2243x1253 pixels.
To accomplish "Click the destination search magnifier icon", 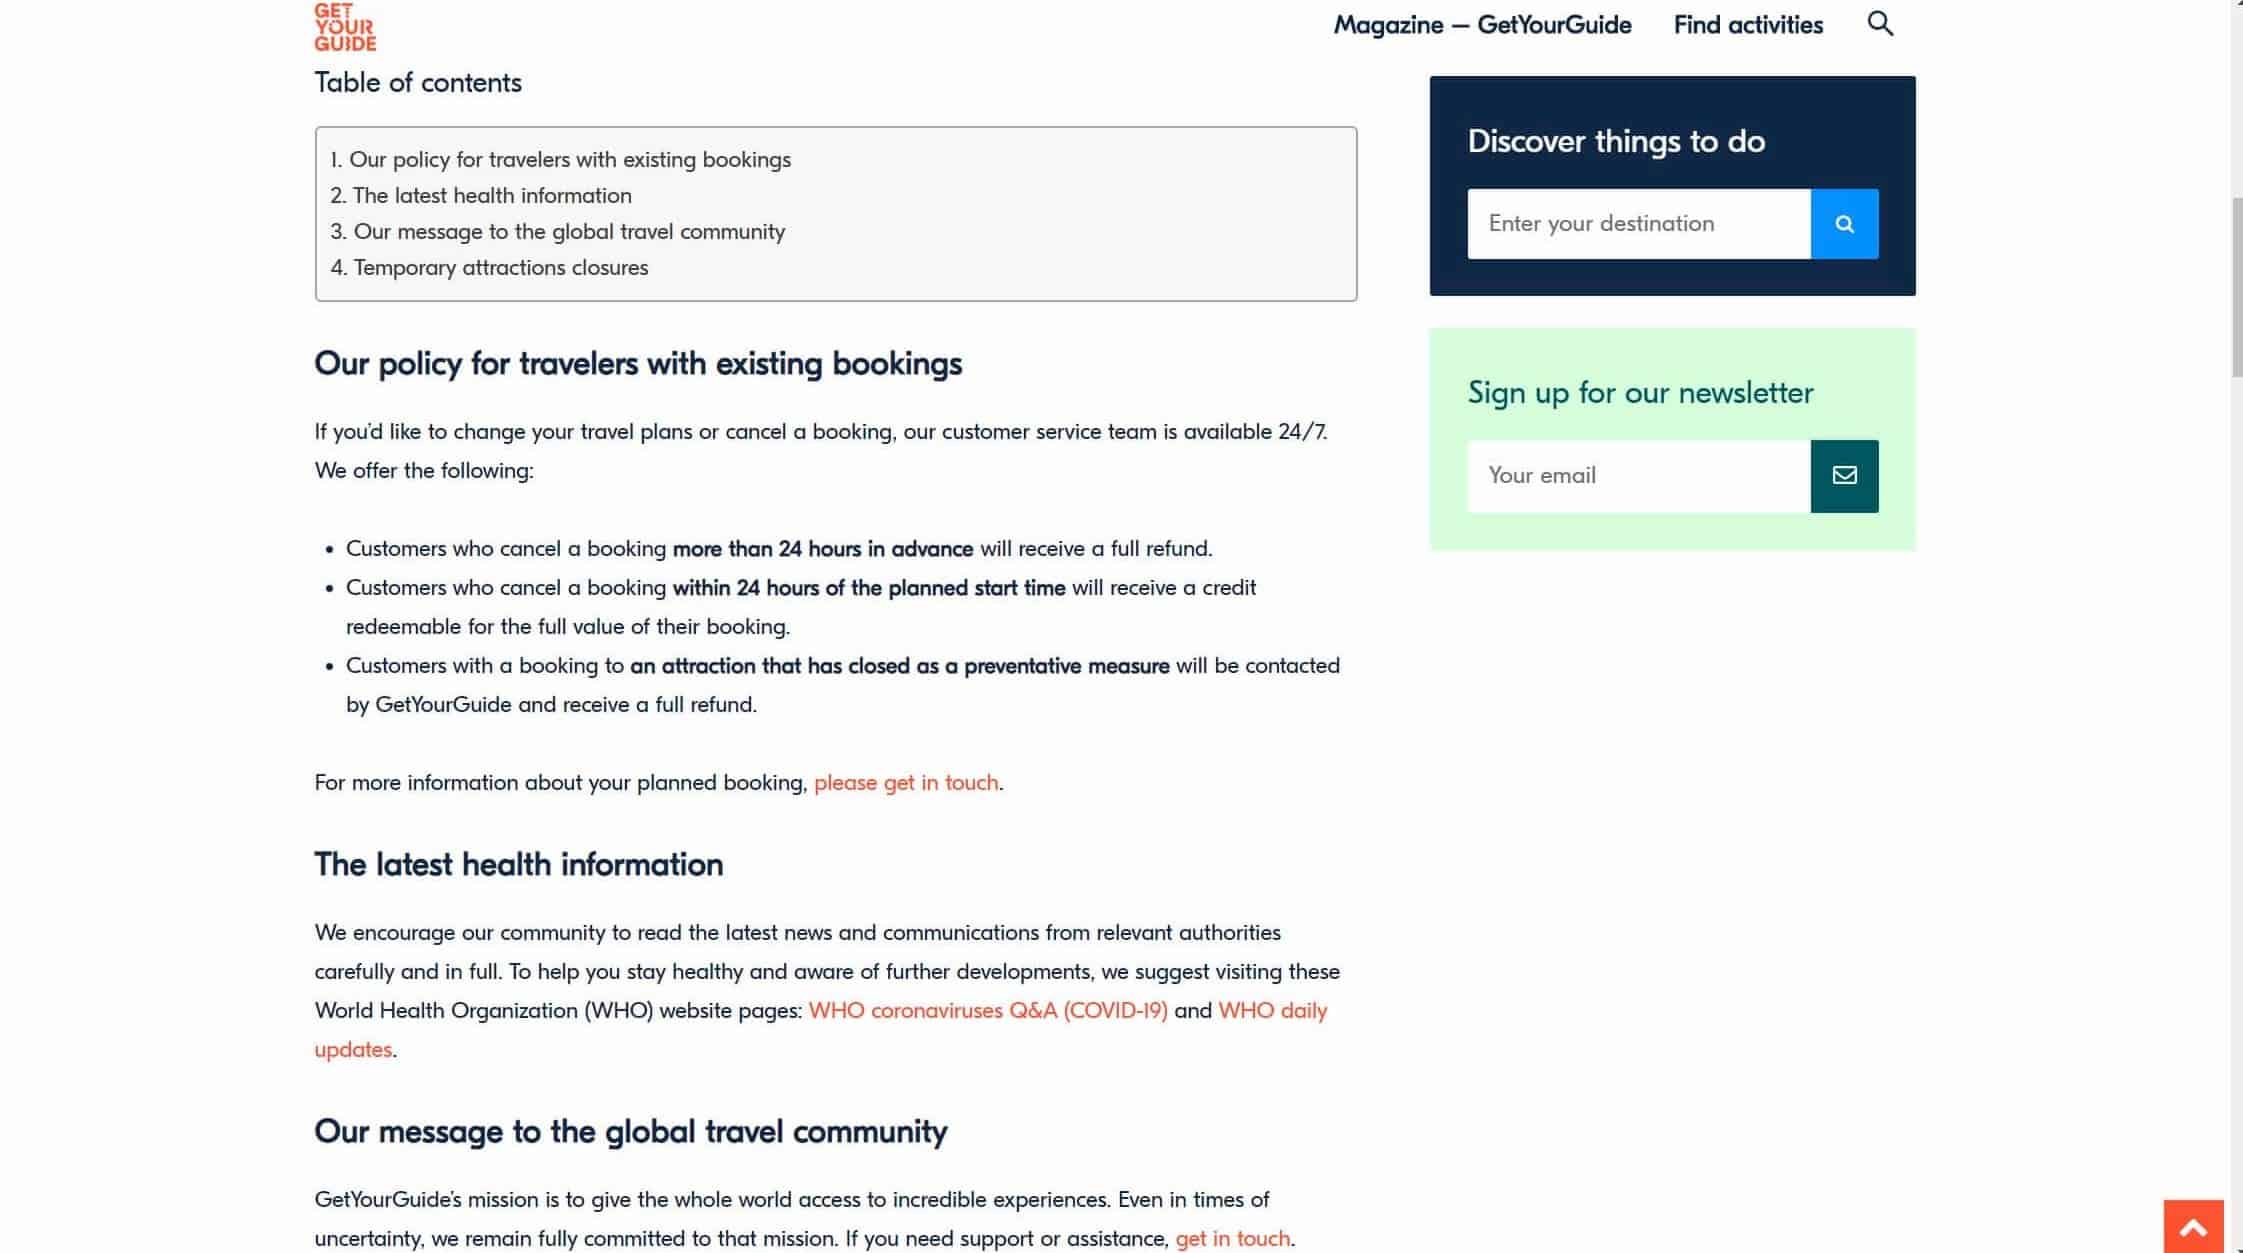I will click(x=1844, y=223).
